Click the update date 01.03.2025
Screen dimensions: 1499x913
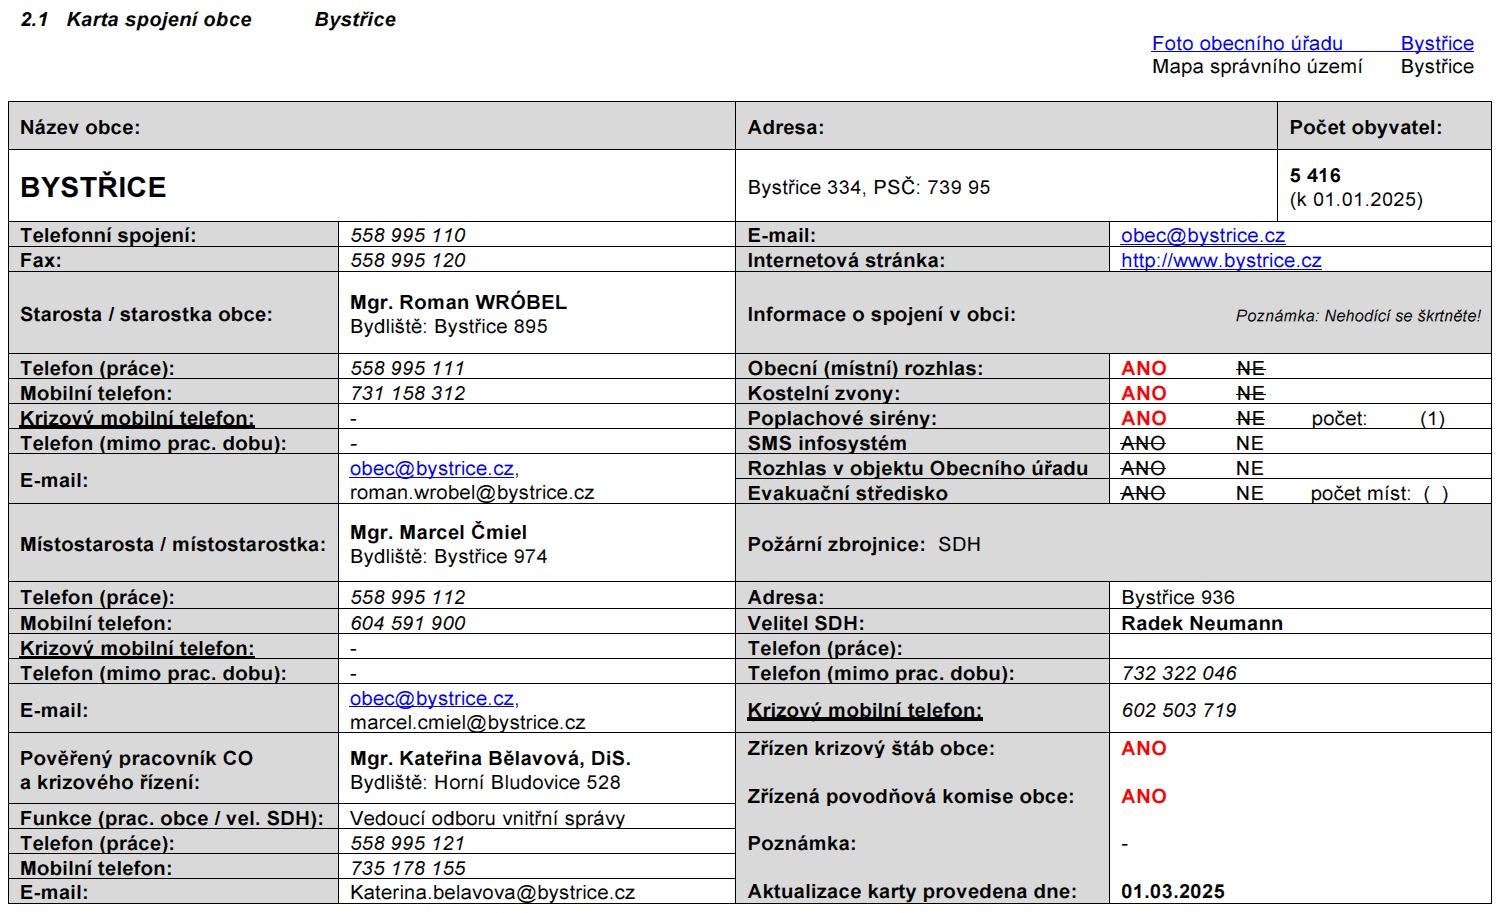[1172, 891]
